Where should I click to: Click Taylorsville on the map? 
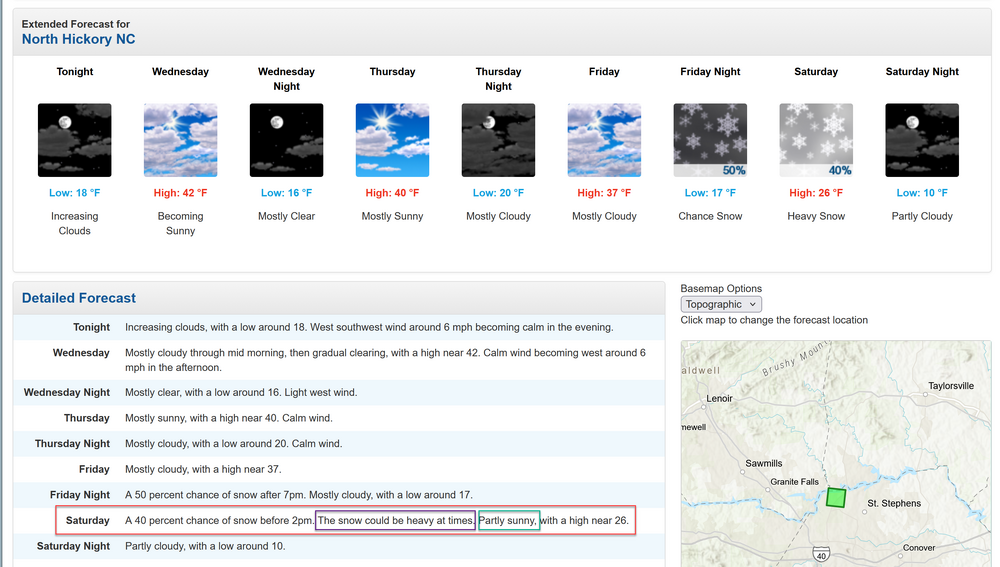point(950,386)
